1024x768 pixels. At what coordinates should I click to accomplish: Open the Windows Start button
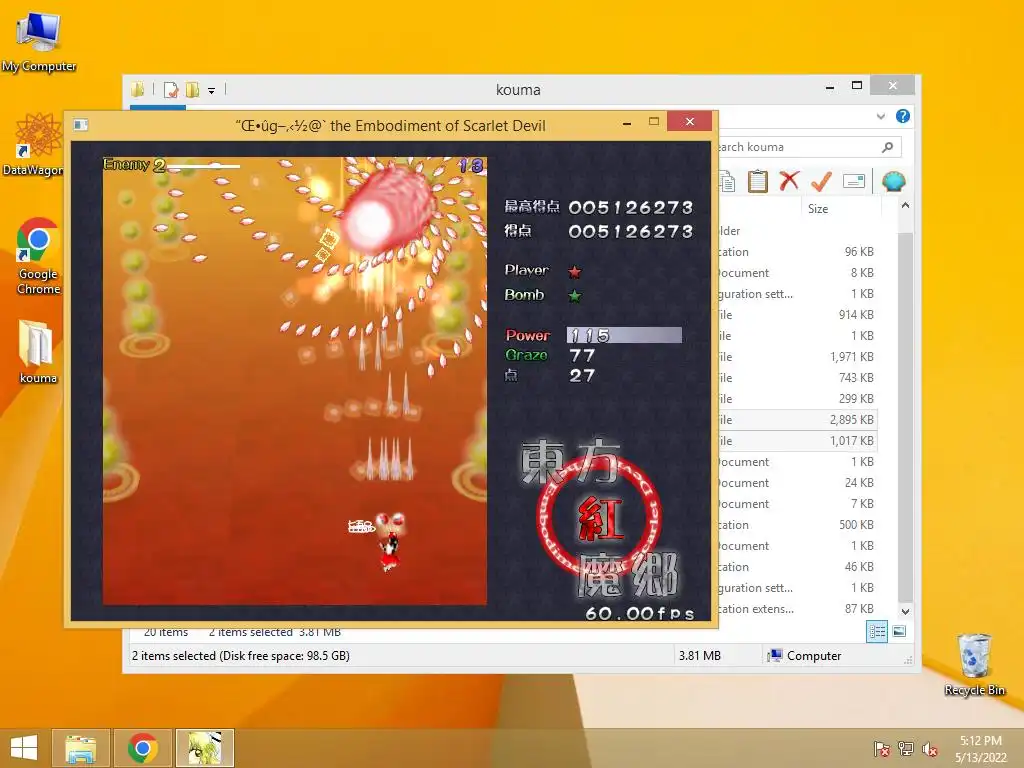(24, 748)
